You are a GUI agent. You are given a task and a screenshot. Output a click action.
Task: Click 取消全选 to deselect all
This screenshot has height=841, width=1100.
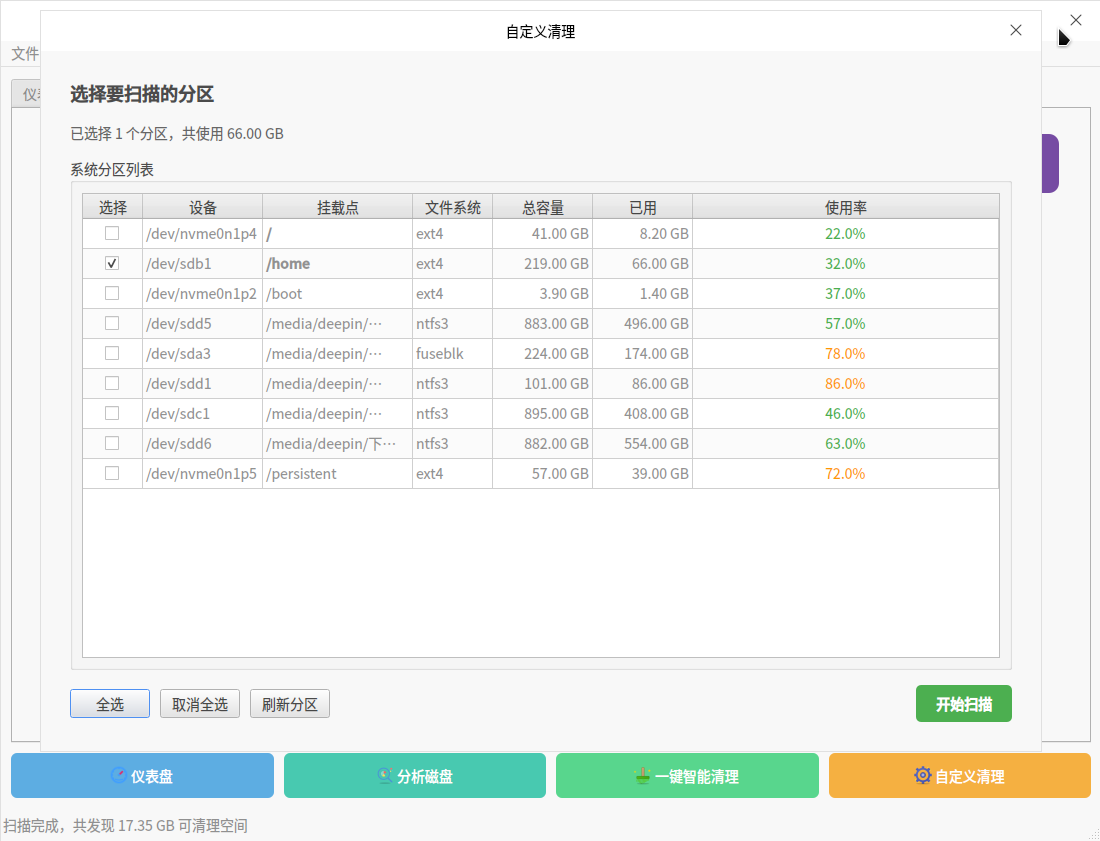(200, 704)
